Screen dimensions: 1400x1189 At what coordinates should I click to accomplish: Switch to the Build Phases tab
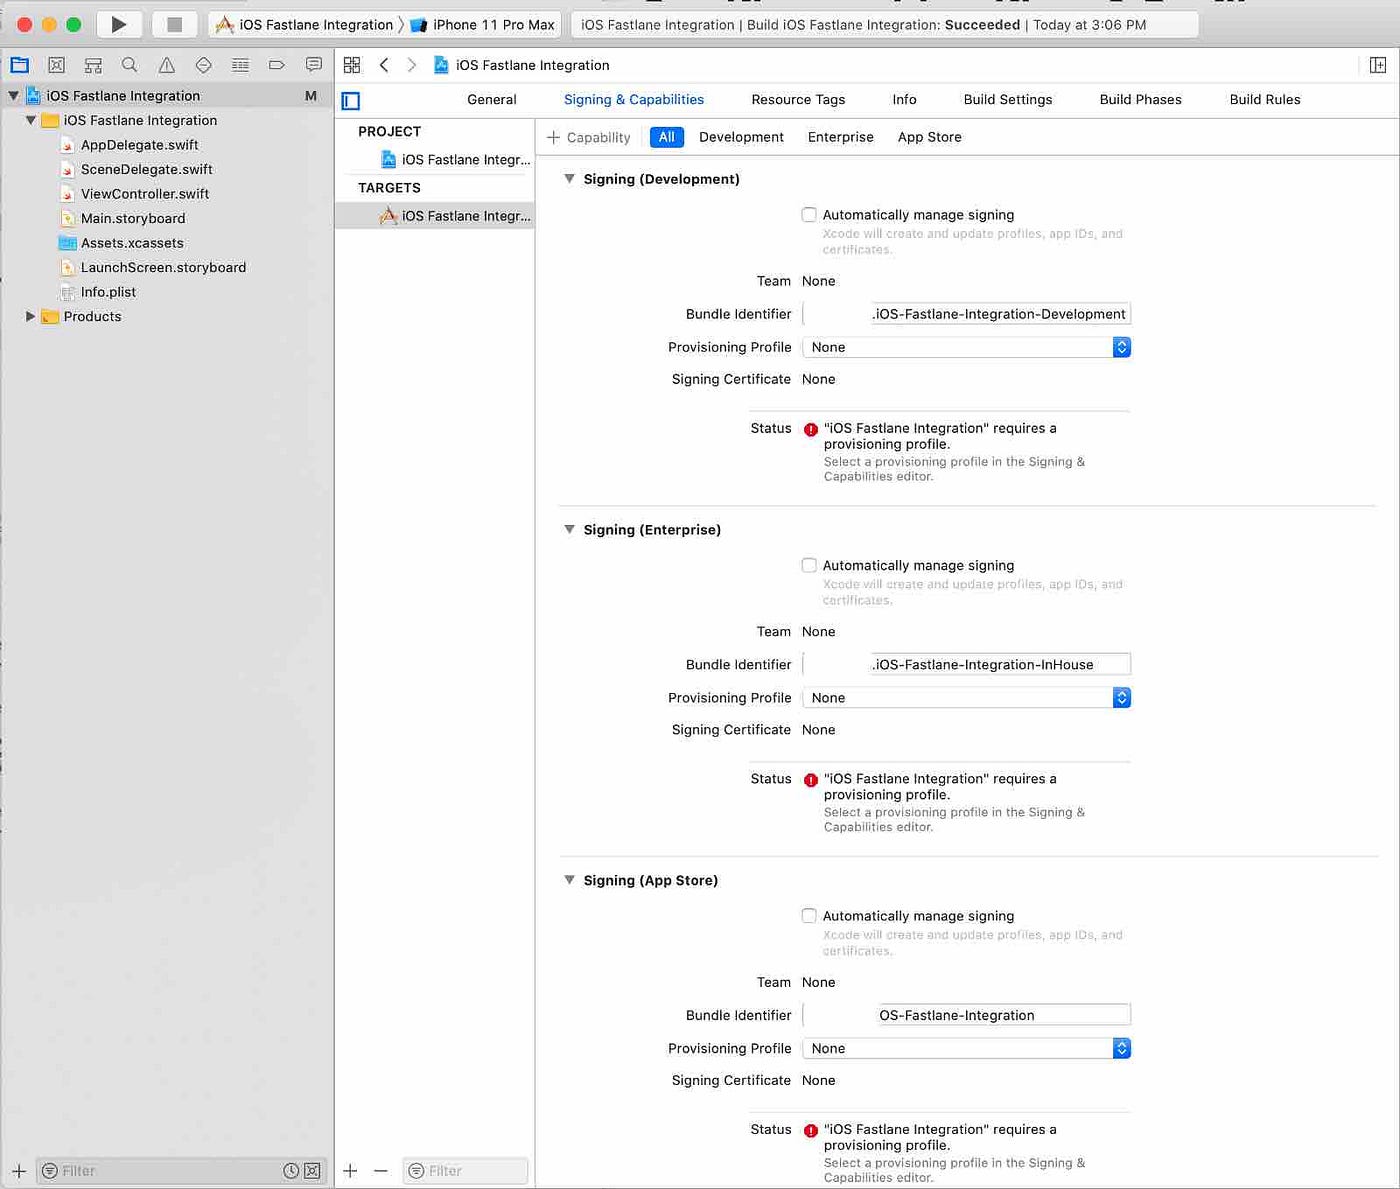[x=1140, y=99]
